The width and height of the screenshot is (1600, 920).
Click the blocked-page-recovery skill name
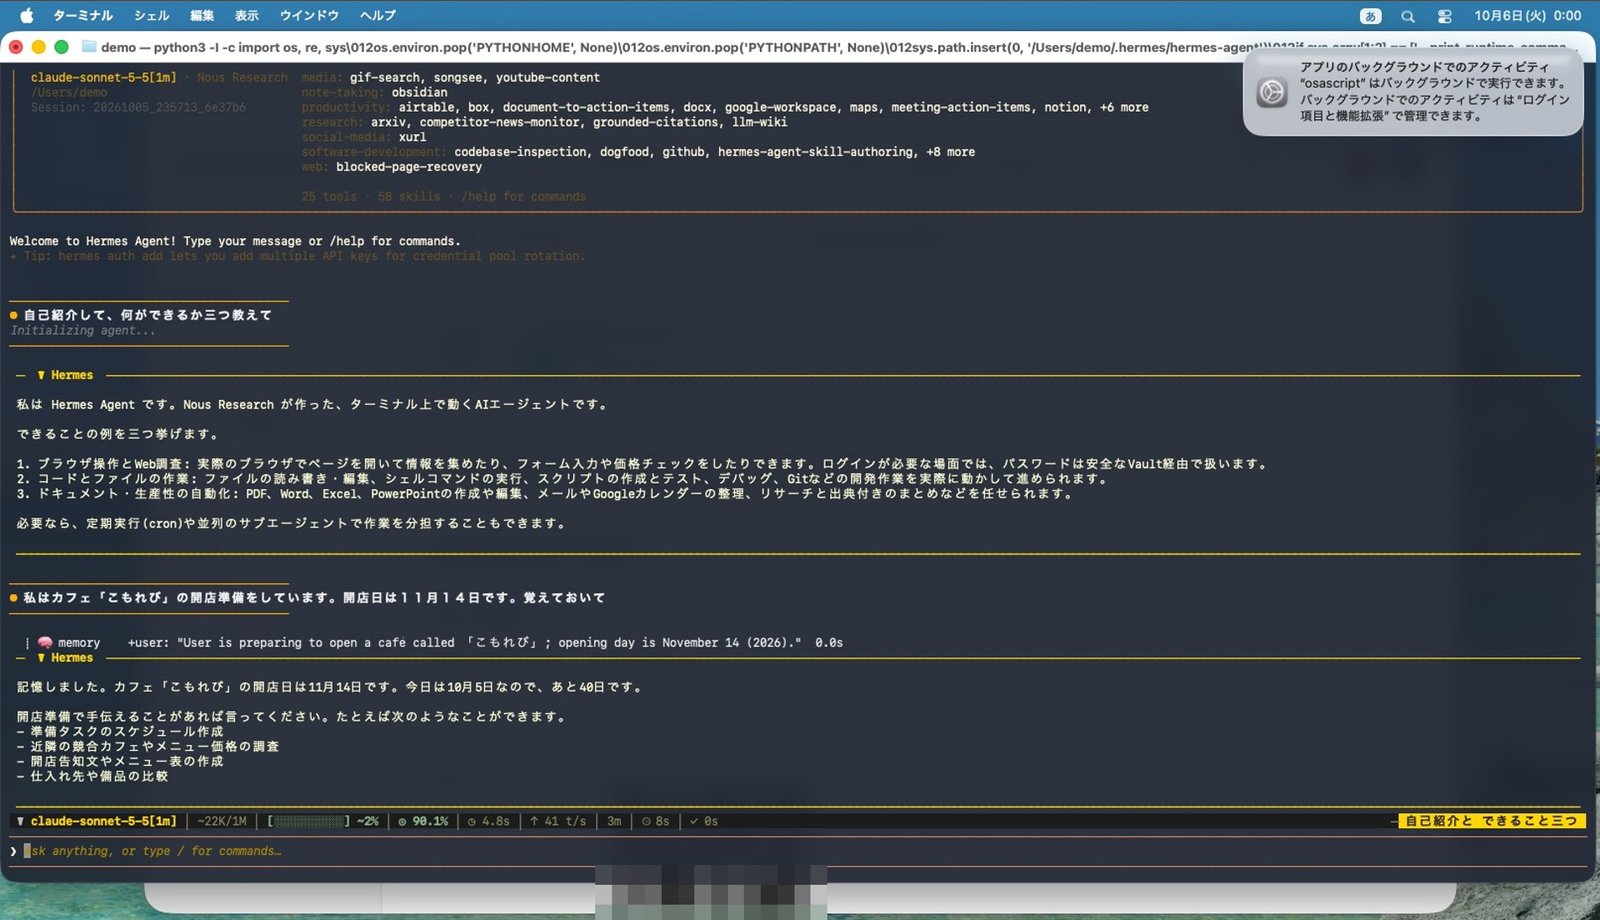coord(409,167)
